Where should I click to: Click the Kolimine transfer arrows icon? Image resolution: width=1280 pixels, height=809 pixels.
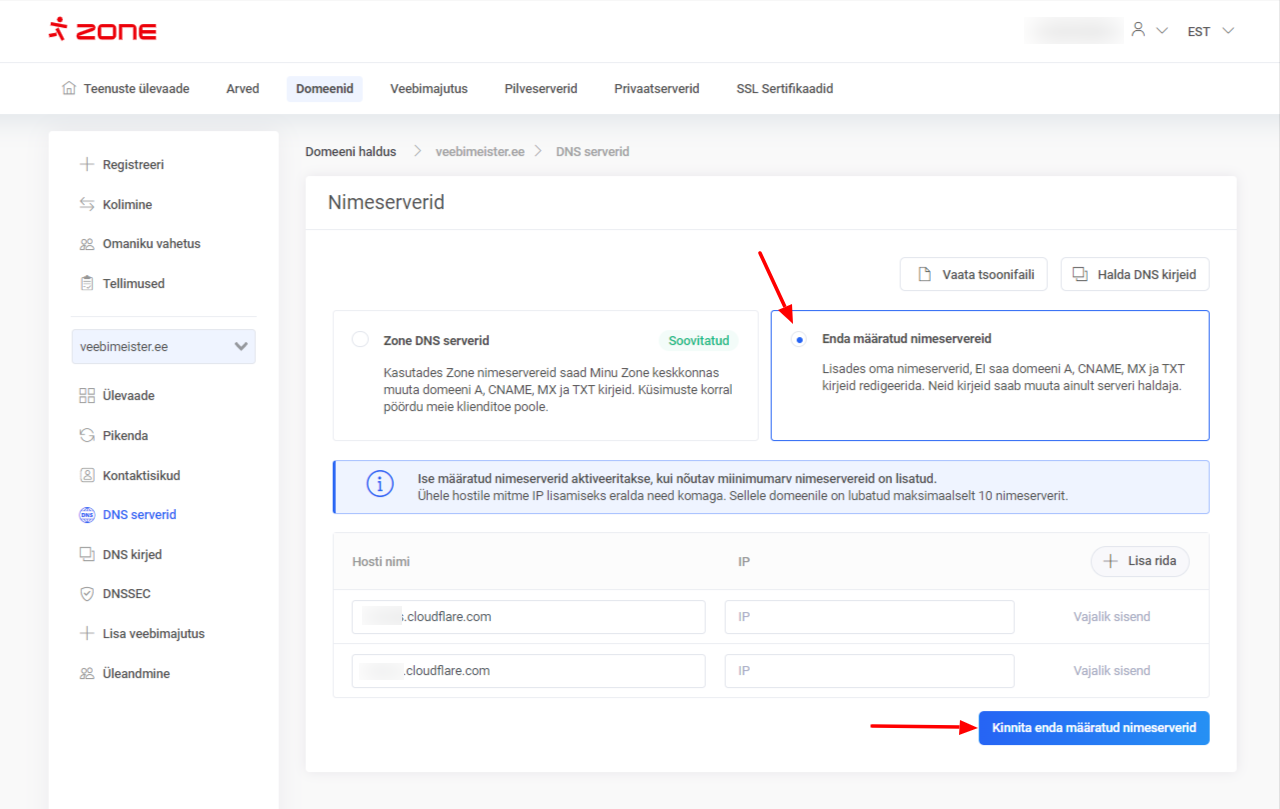click(86, 204)
